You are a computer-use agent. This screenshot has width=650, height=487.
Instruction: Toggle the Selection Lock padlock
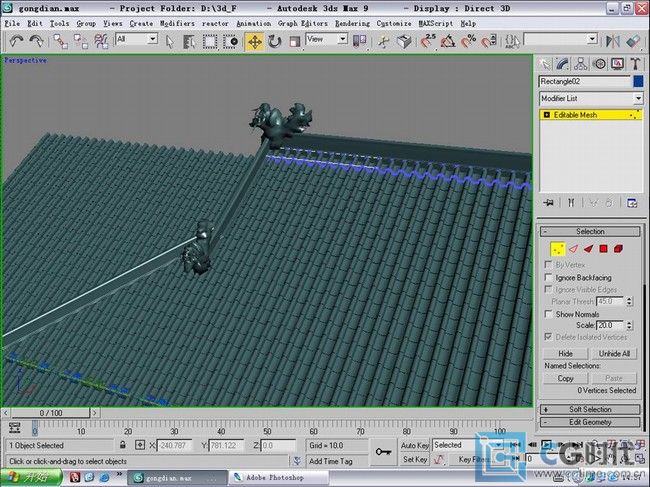[122, 445]
